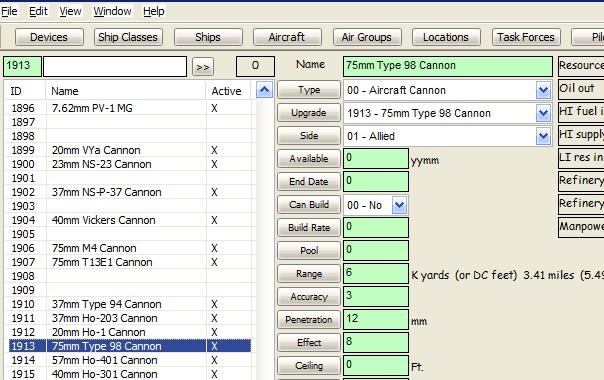Click the Available yymm input field
The width and height of the screenshot is (604, 380).
tap(376, 158)
